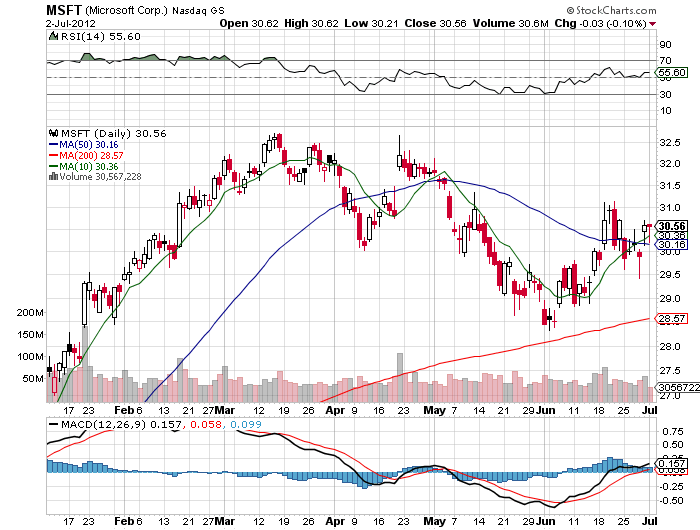The width and height of the screenshot is (700, 530).
Task: Click the 200M volume axis label
Action: 30,313
